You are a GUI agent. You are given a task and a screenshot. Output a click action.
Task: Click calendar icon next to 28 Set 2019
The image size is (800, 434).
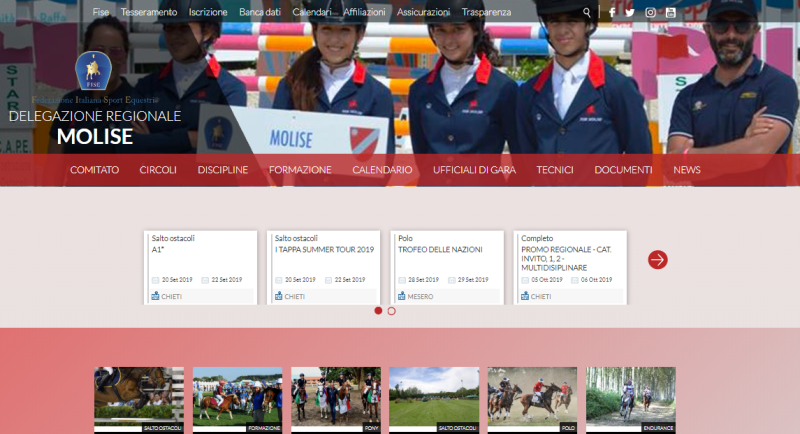pos(402,280)
